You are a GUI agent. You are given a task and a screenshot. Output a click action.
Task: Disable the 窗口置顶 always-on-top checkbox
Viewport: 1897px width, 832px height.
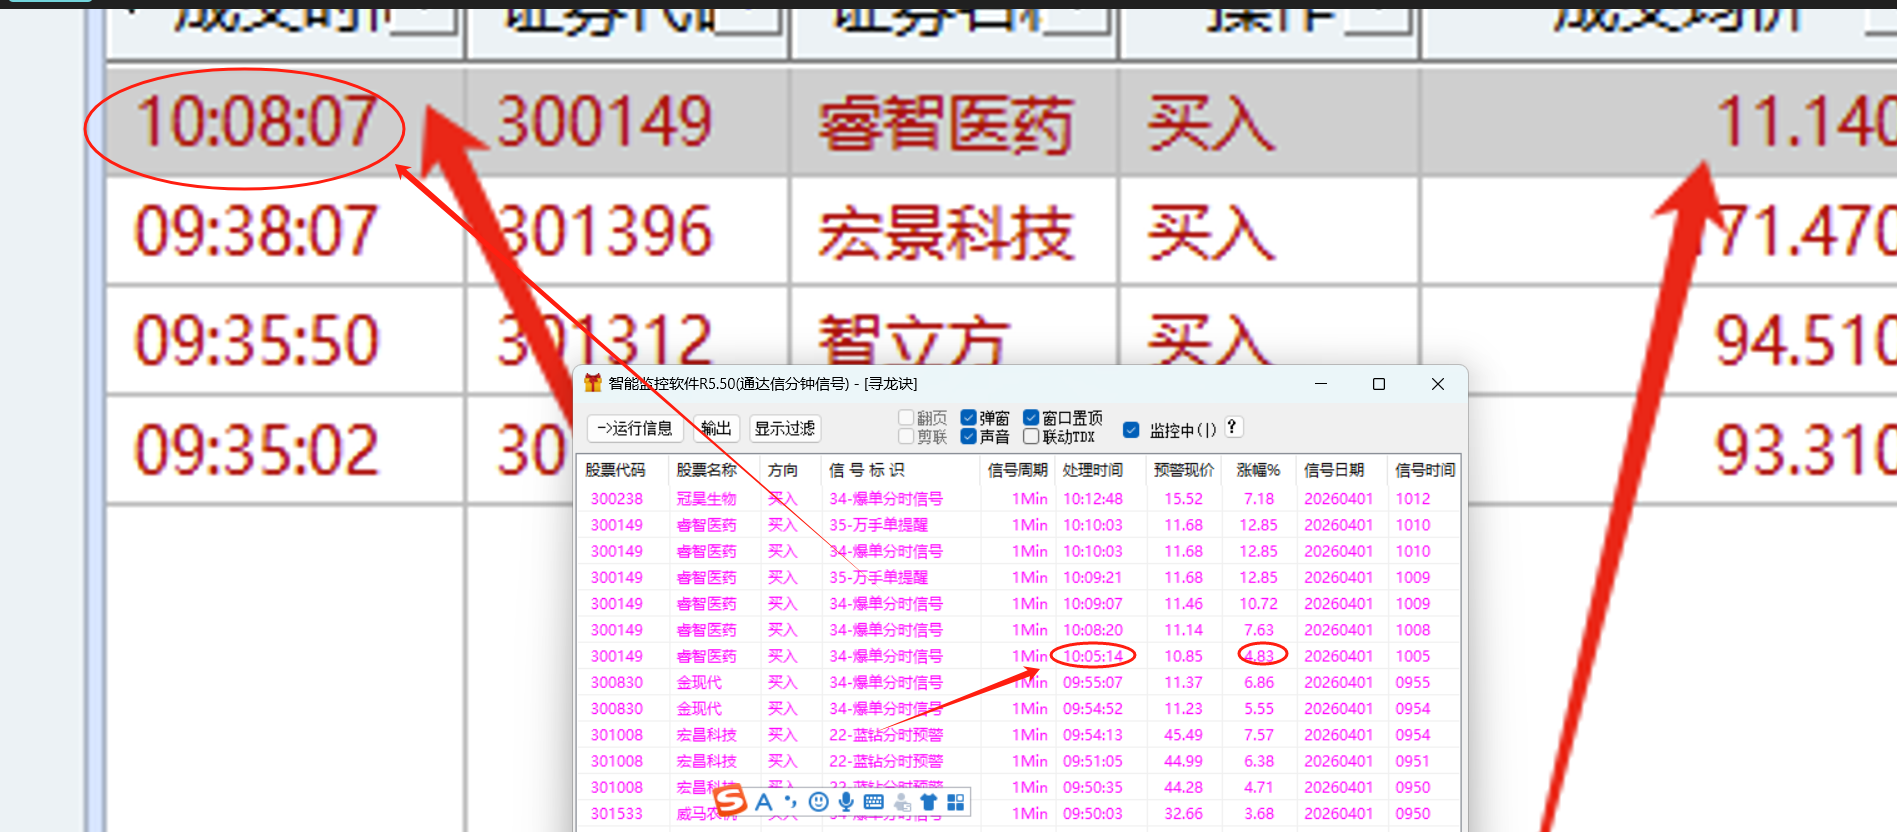1031,418
